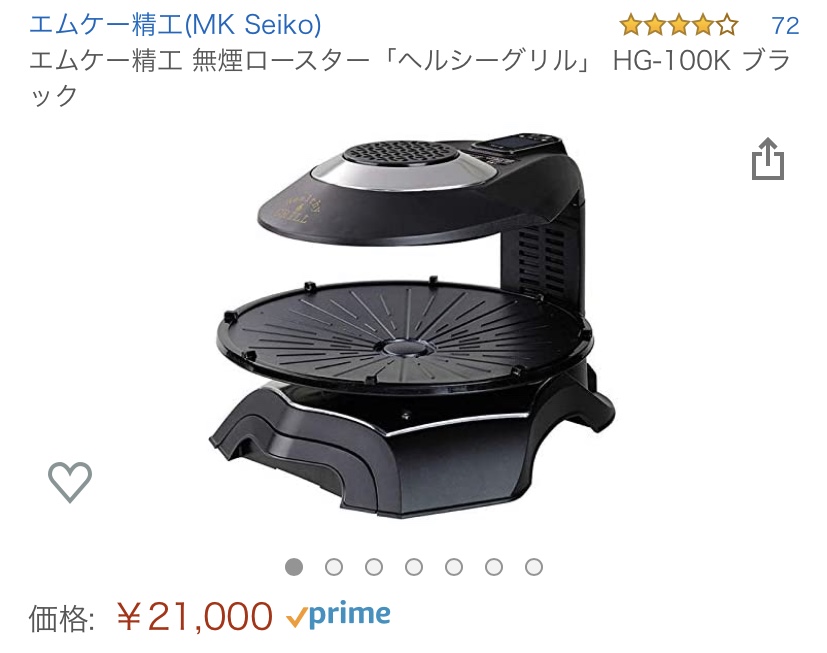The image size is (827, 653).
Task: Switch to the third image indicator dot
Action: [x=374, y=567]
